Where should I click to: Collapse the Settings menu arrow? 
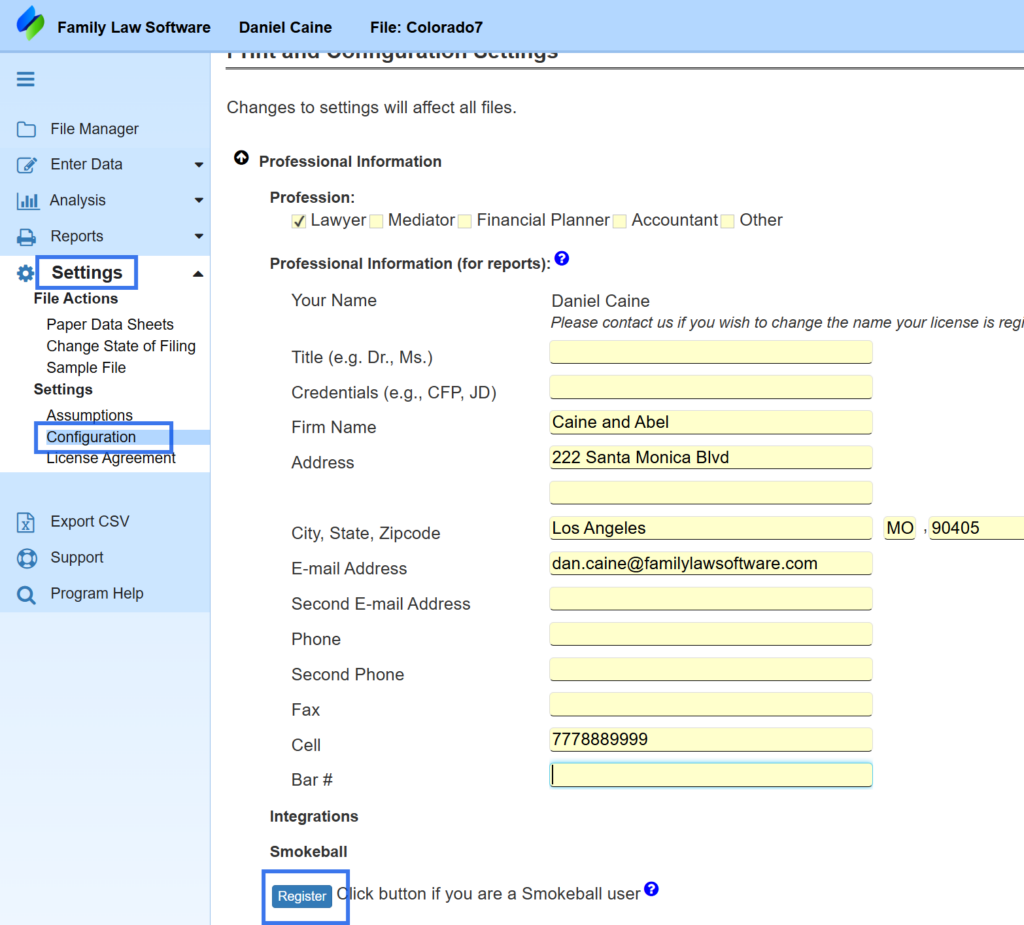pos(198,274)
